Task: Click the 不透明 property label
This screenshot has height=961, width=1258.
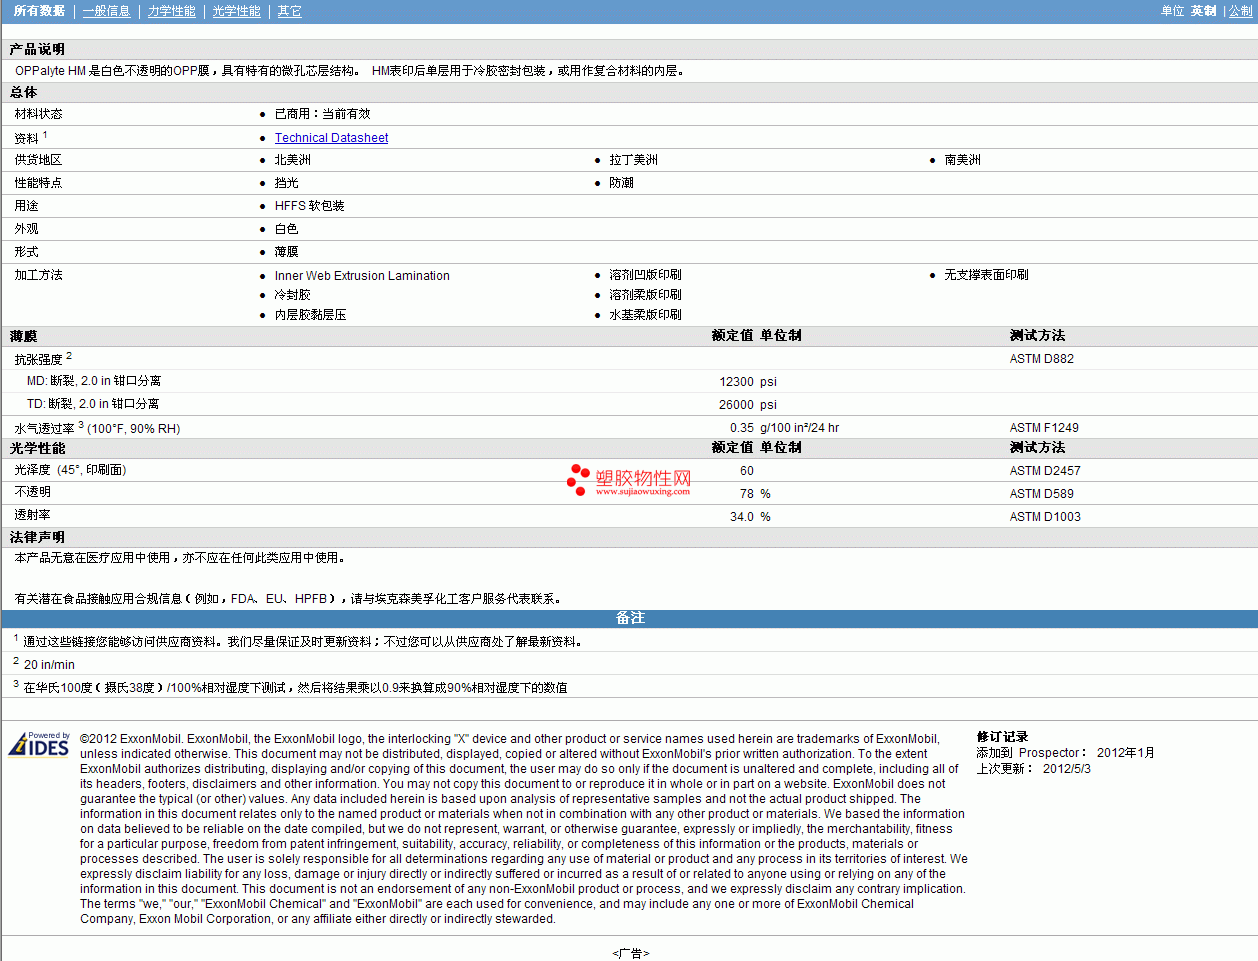Action: coord(33,492)
